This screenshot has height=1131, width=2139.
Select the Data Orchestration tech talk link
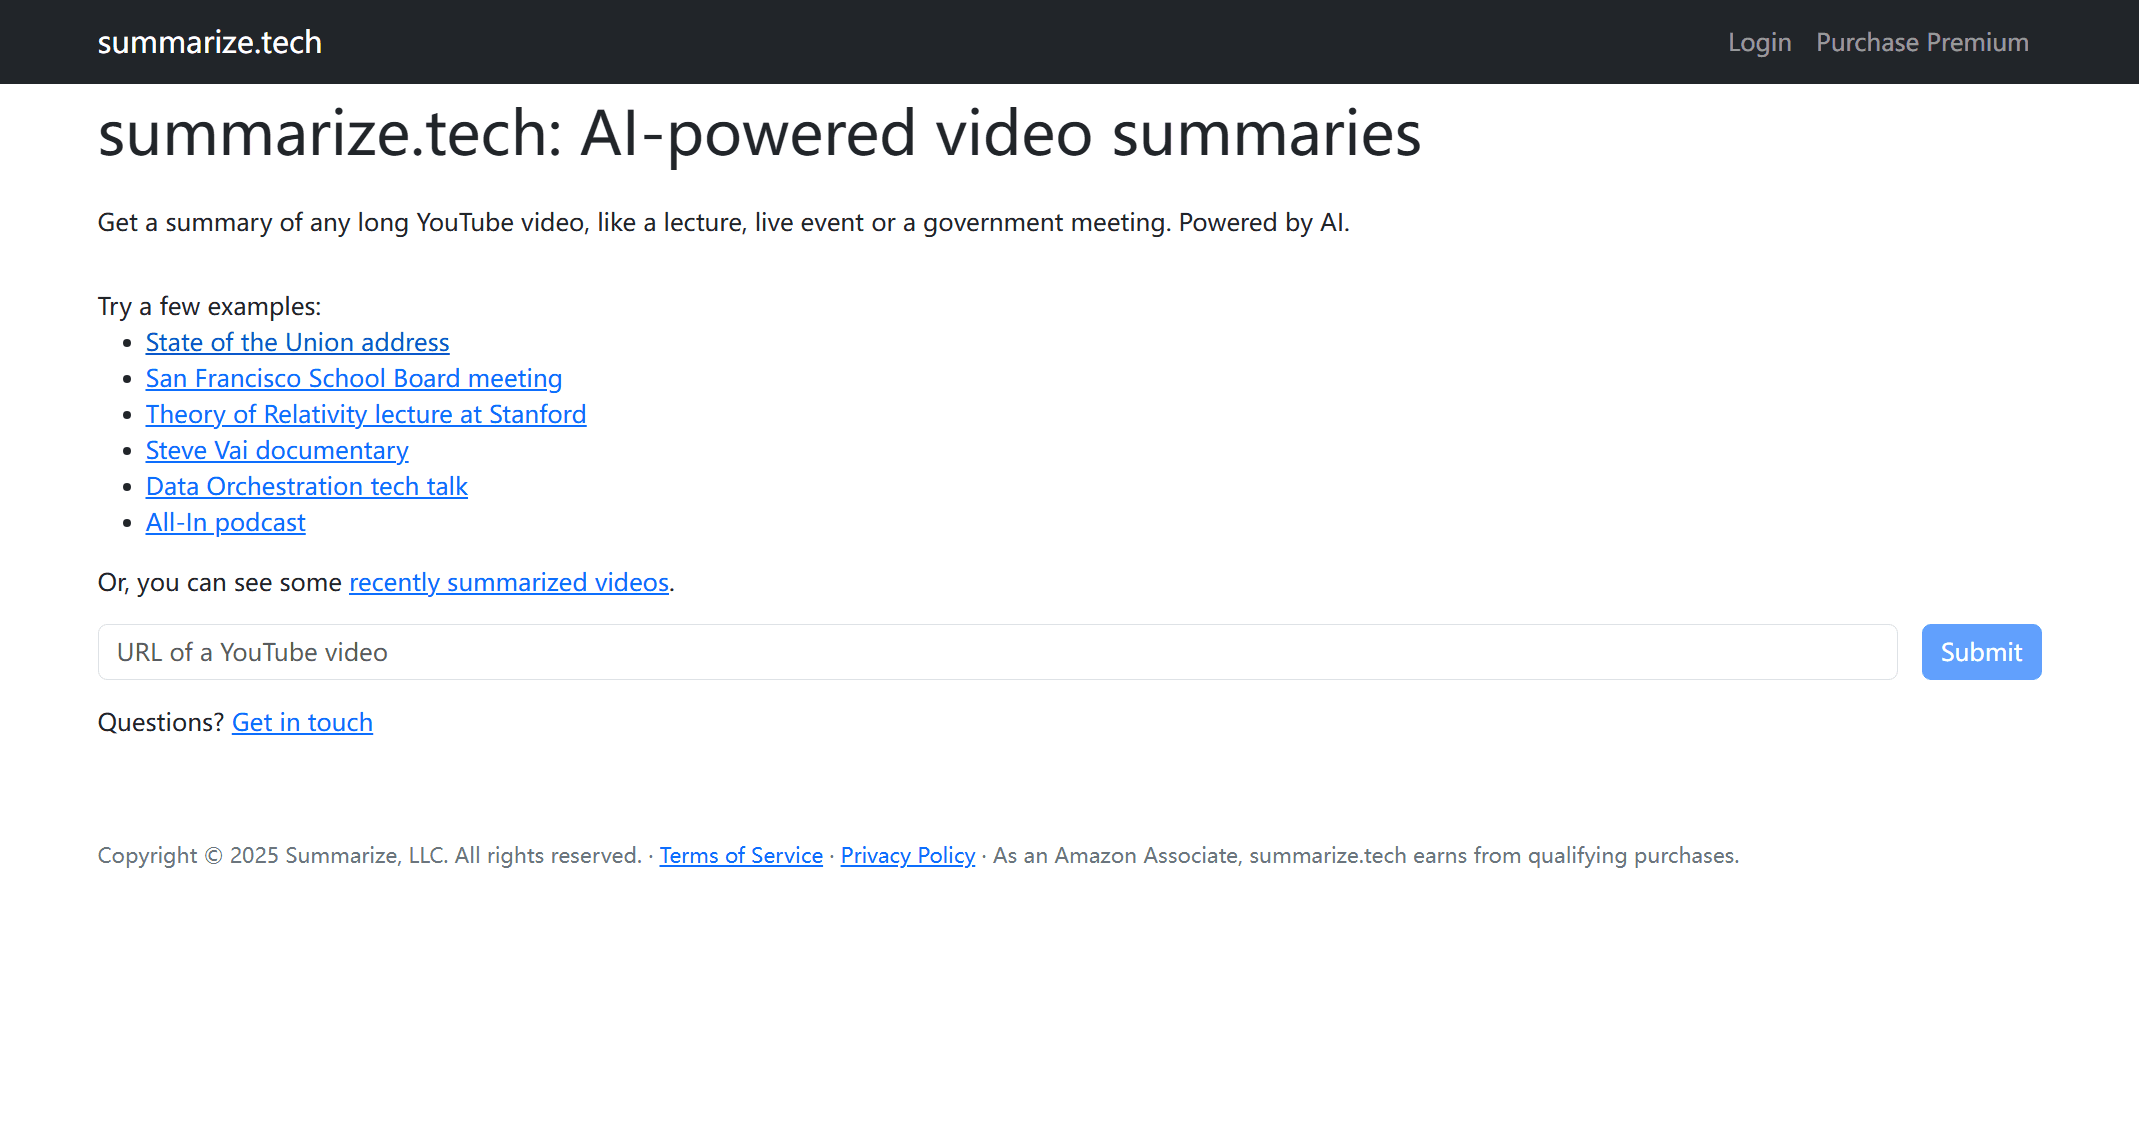click(306, 486)
